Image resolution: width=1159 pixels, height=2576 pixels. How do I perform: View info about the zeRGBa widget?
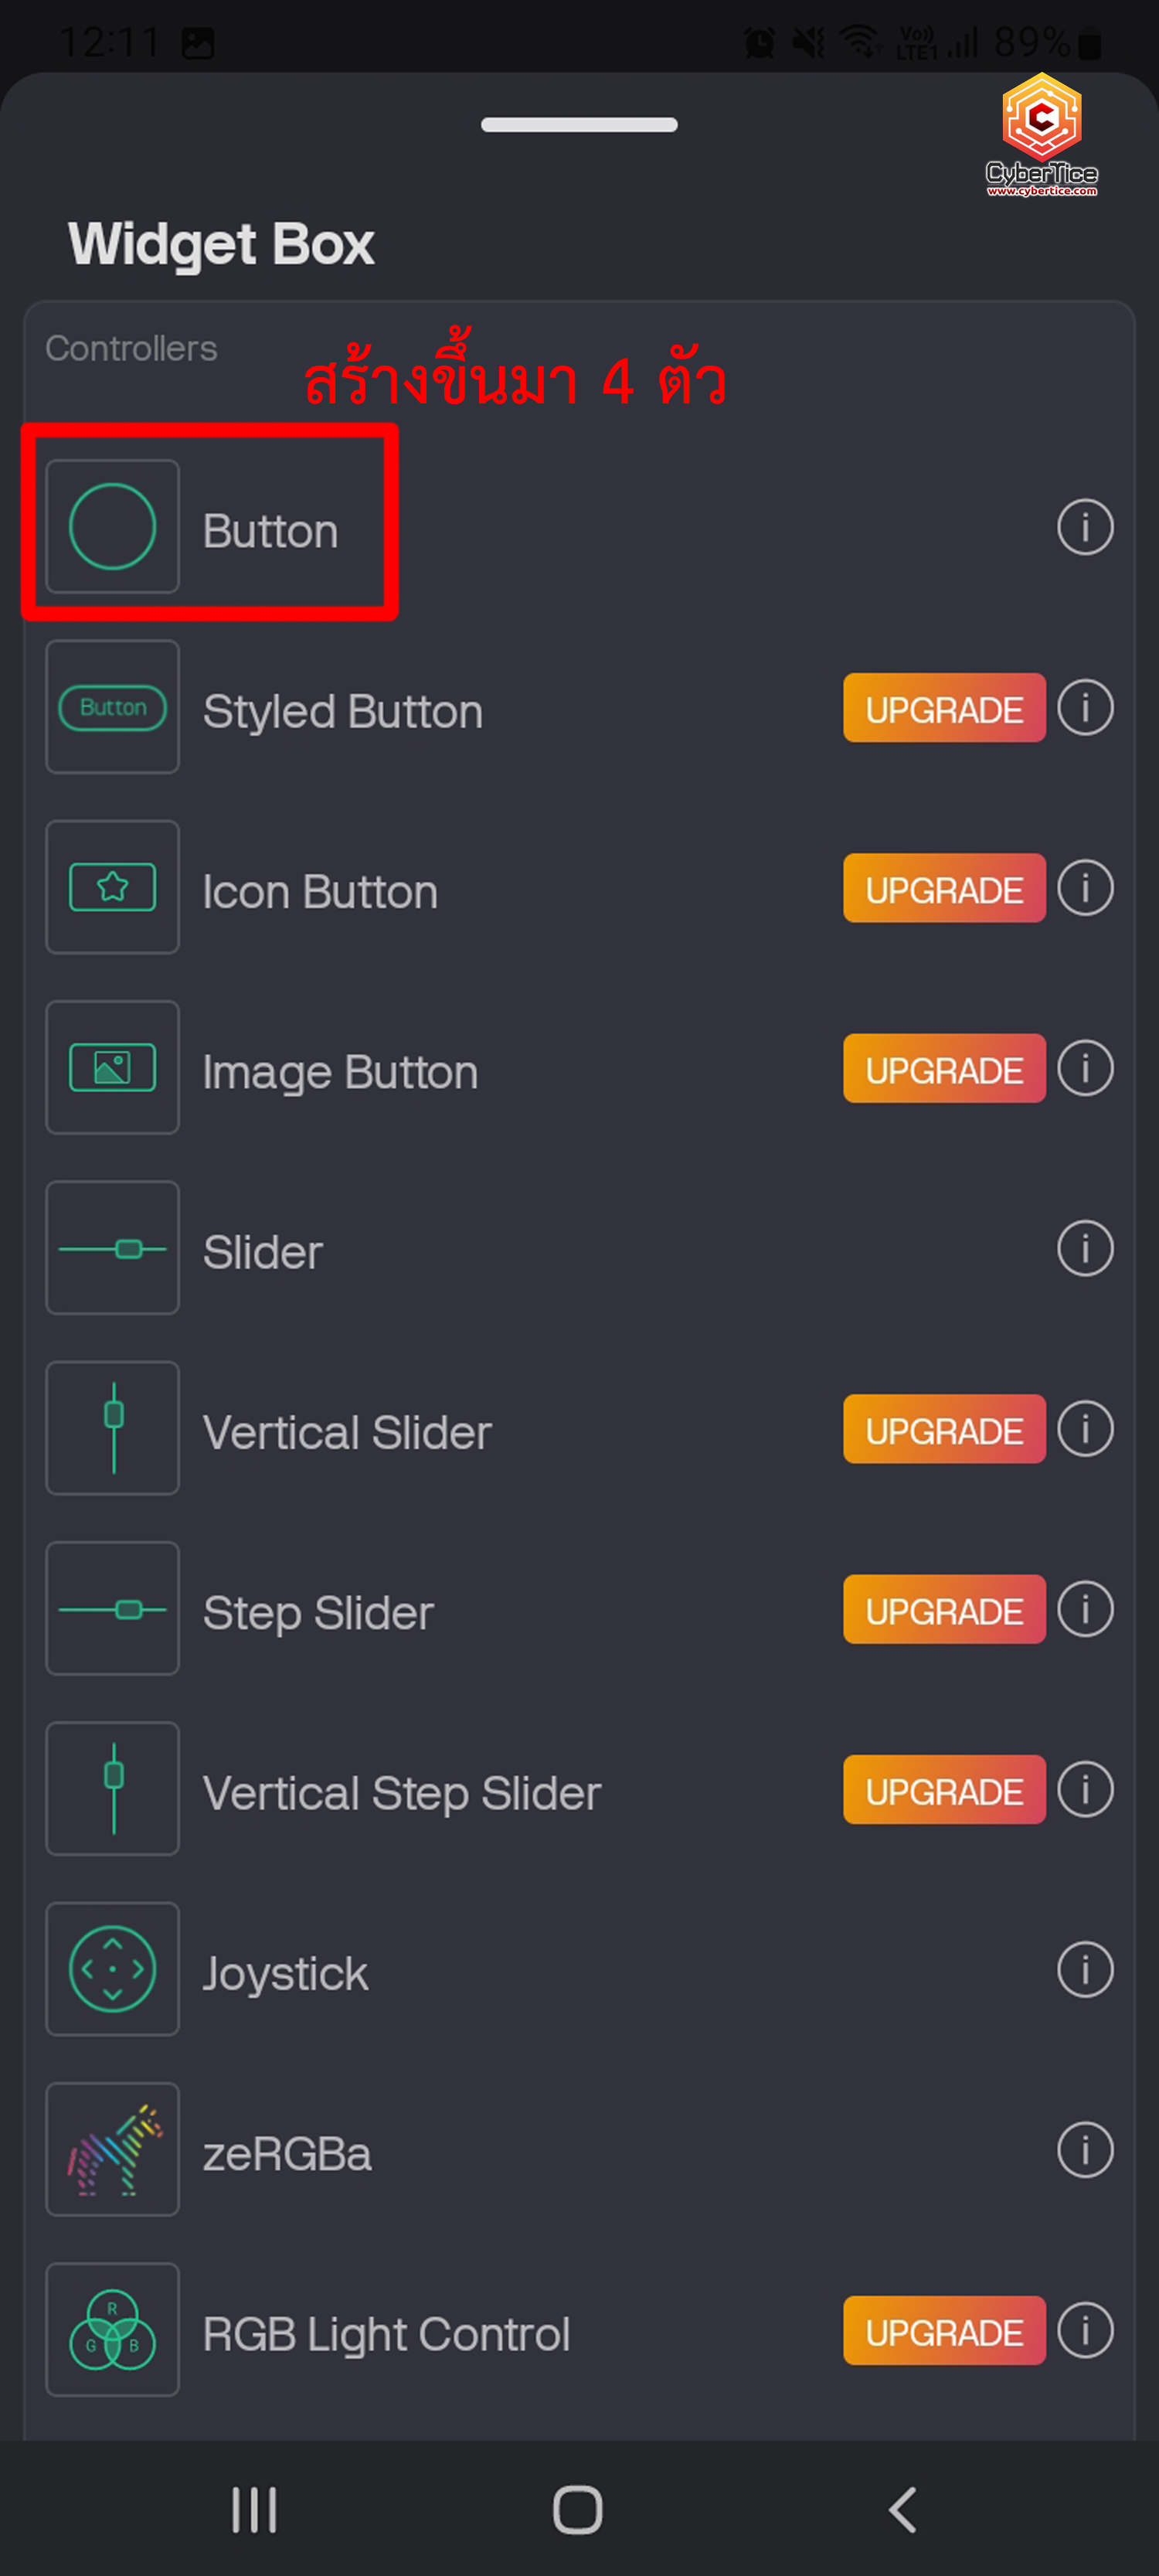point(1084,2150)
